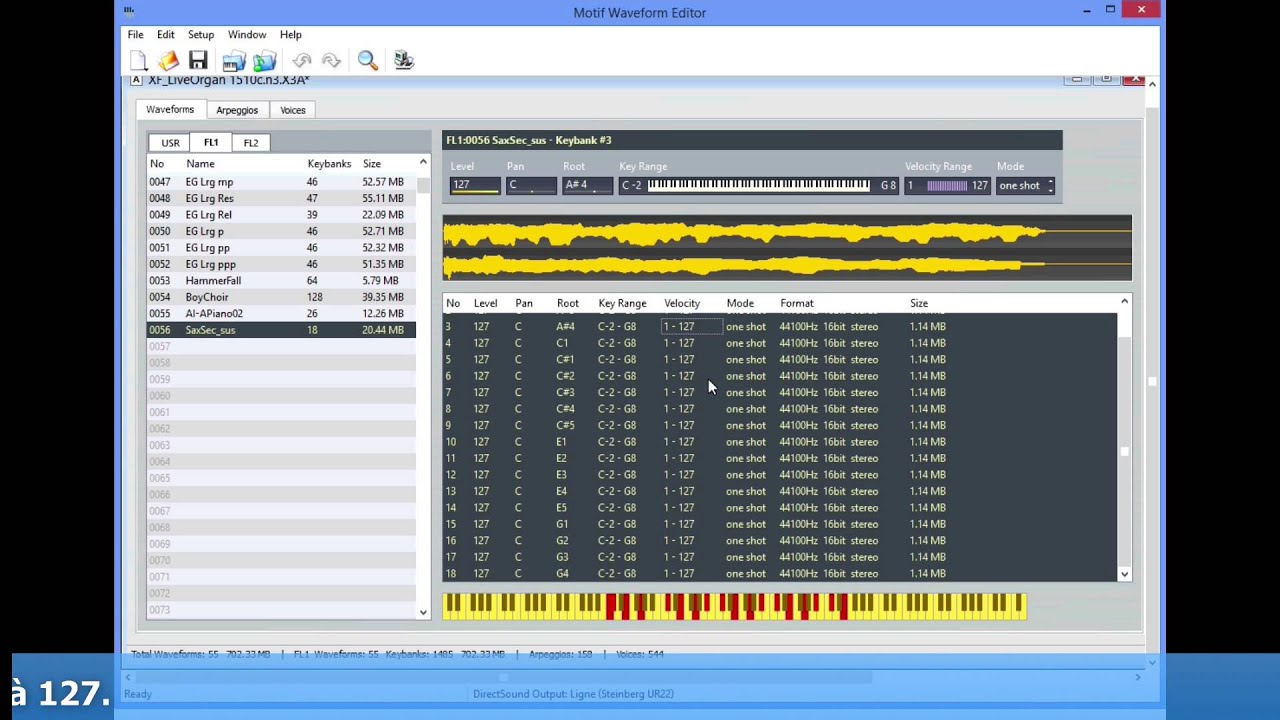
Task: Click the computer connection toolbar icon
Action: [403, 61]
